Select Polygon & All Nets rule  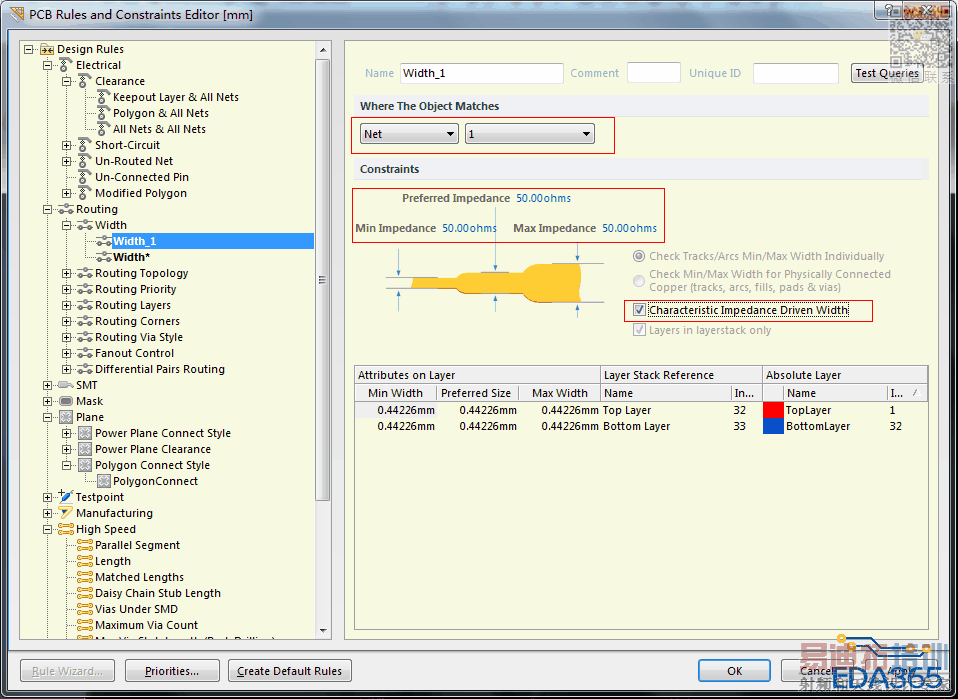tap(161, 112)
